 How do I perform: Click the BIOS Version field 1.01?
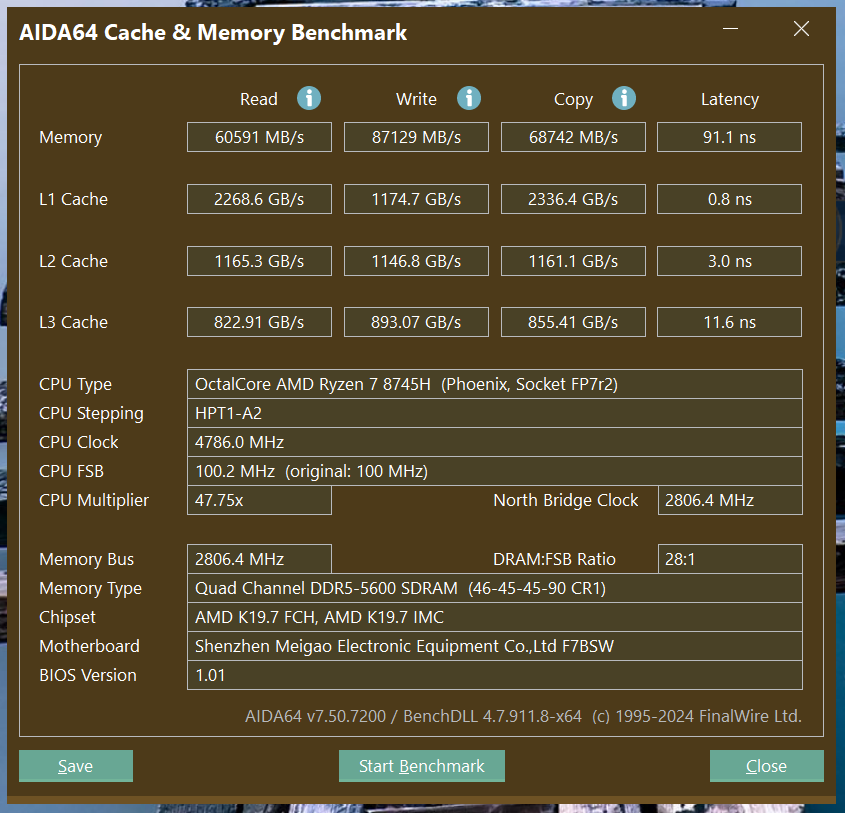[495, 675]
